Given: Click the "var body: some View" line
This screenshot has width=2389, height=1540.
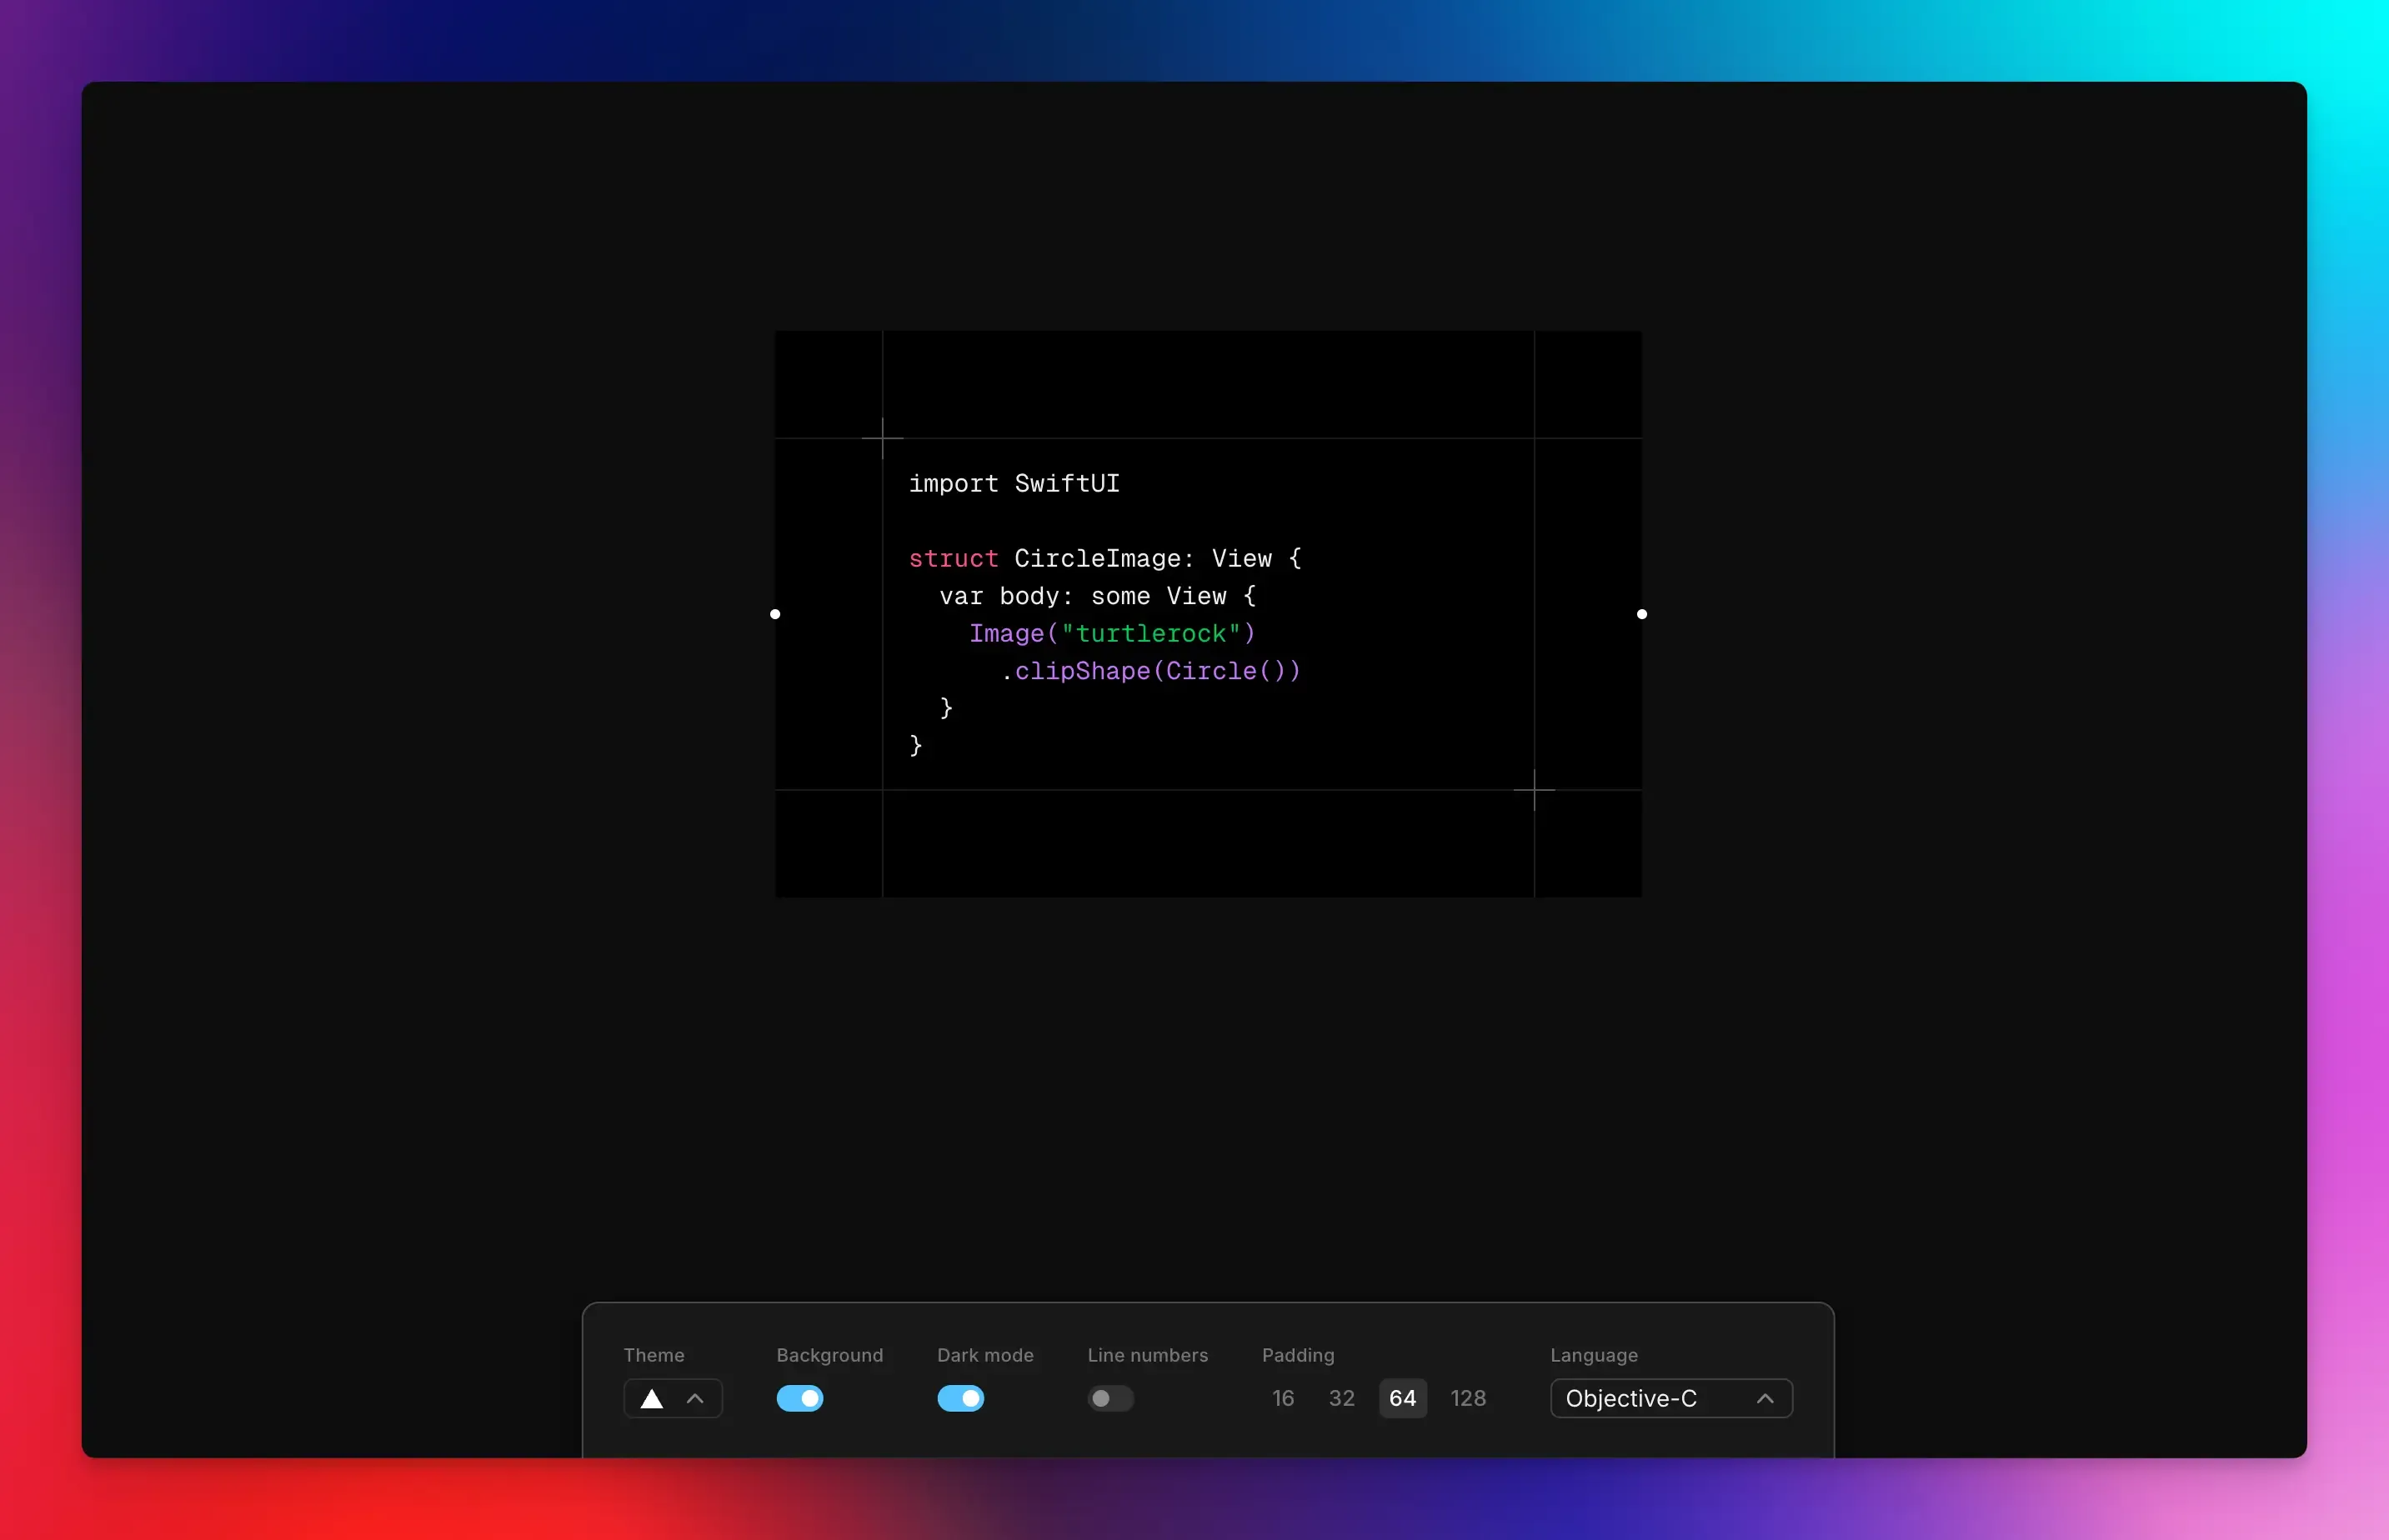Looking at the screenshot, I should click(x=1096, y=596).
